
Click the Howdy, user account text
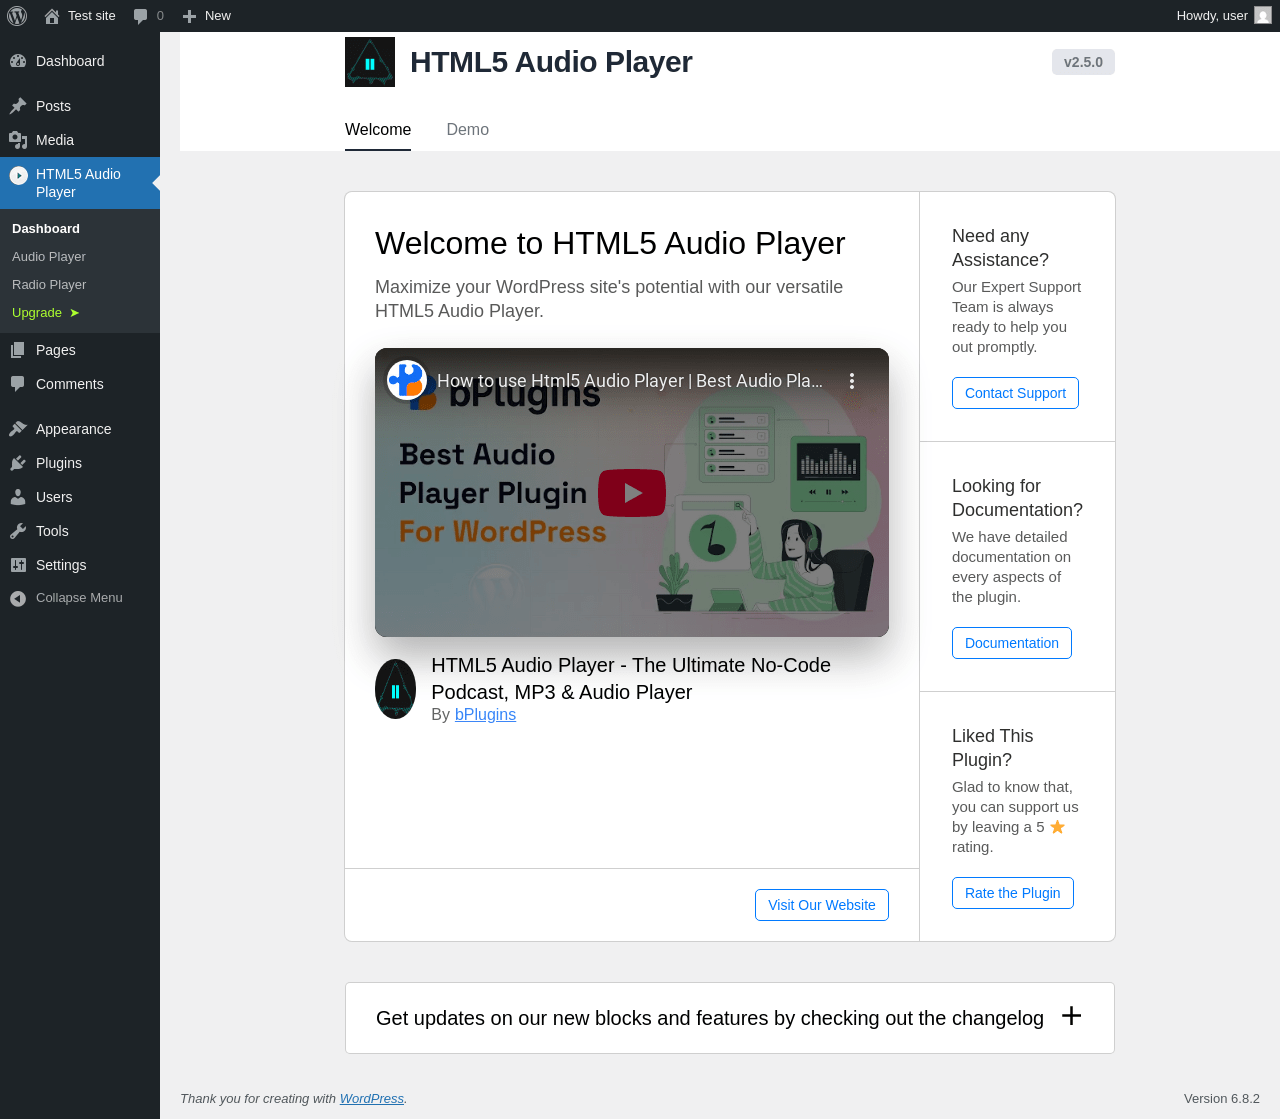(1212, 16)
